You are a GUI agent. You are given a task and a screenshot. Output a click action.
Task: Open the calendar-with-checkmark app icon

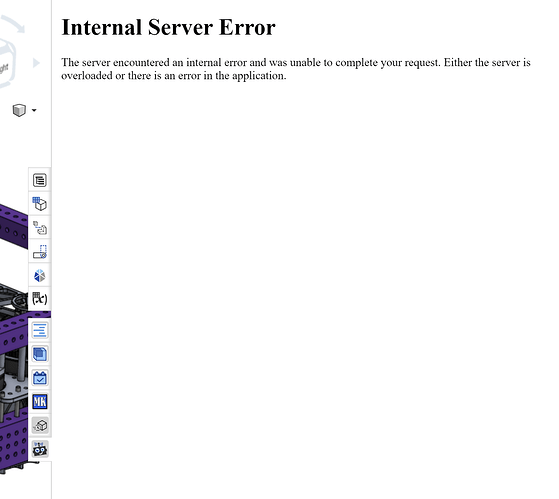pyautogui.click(x=40, y=378)
